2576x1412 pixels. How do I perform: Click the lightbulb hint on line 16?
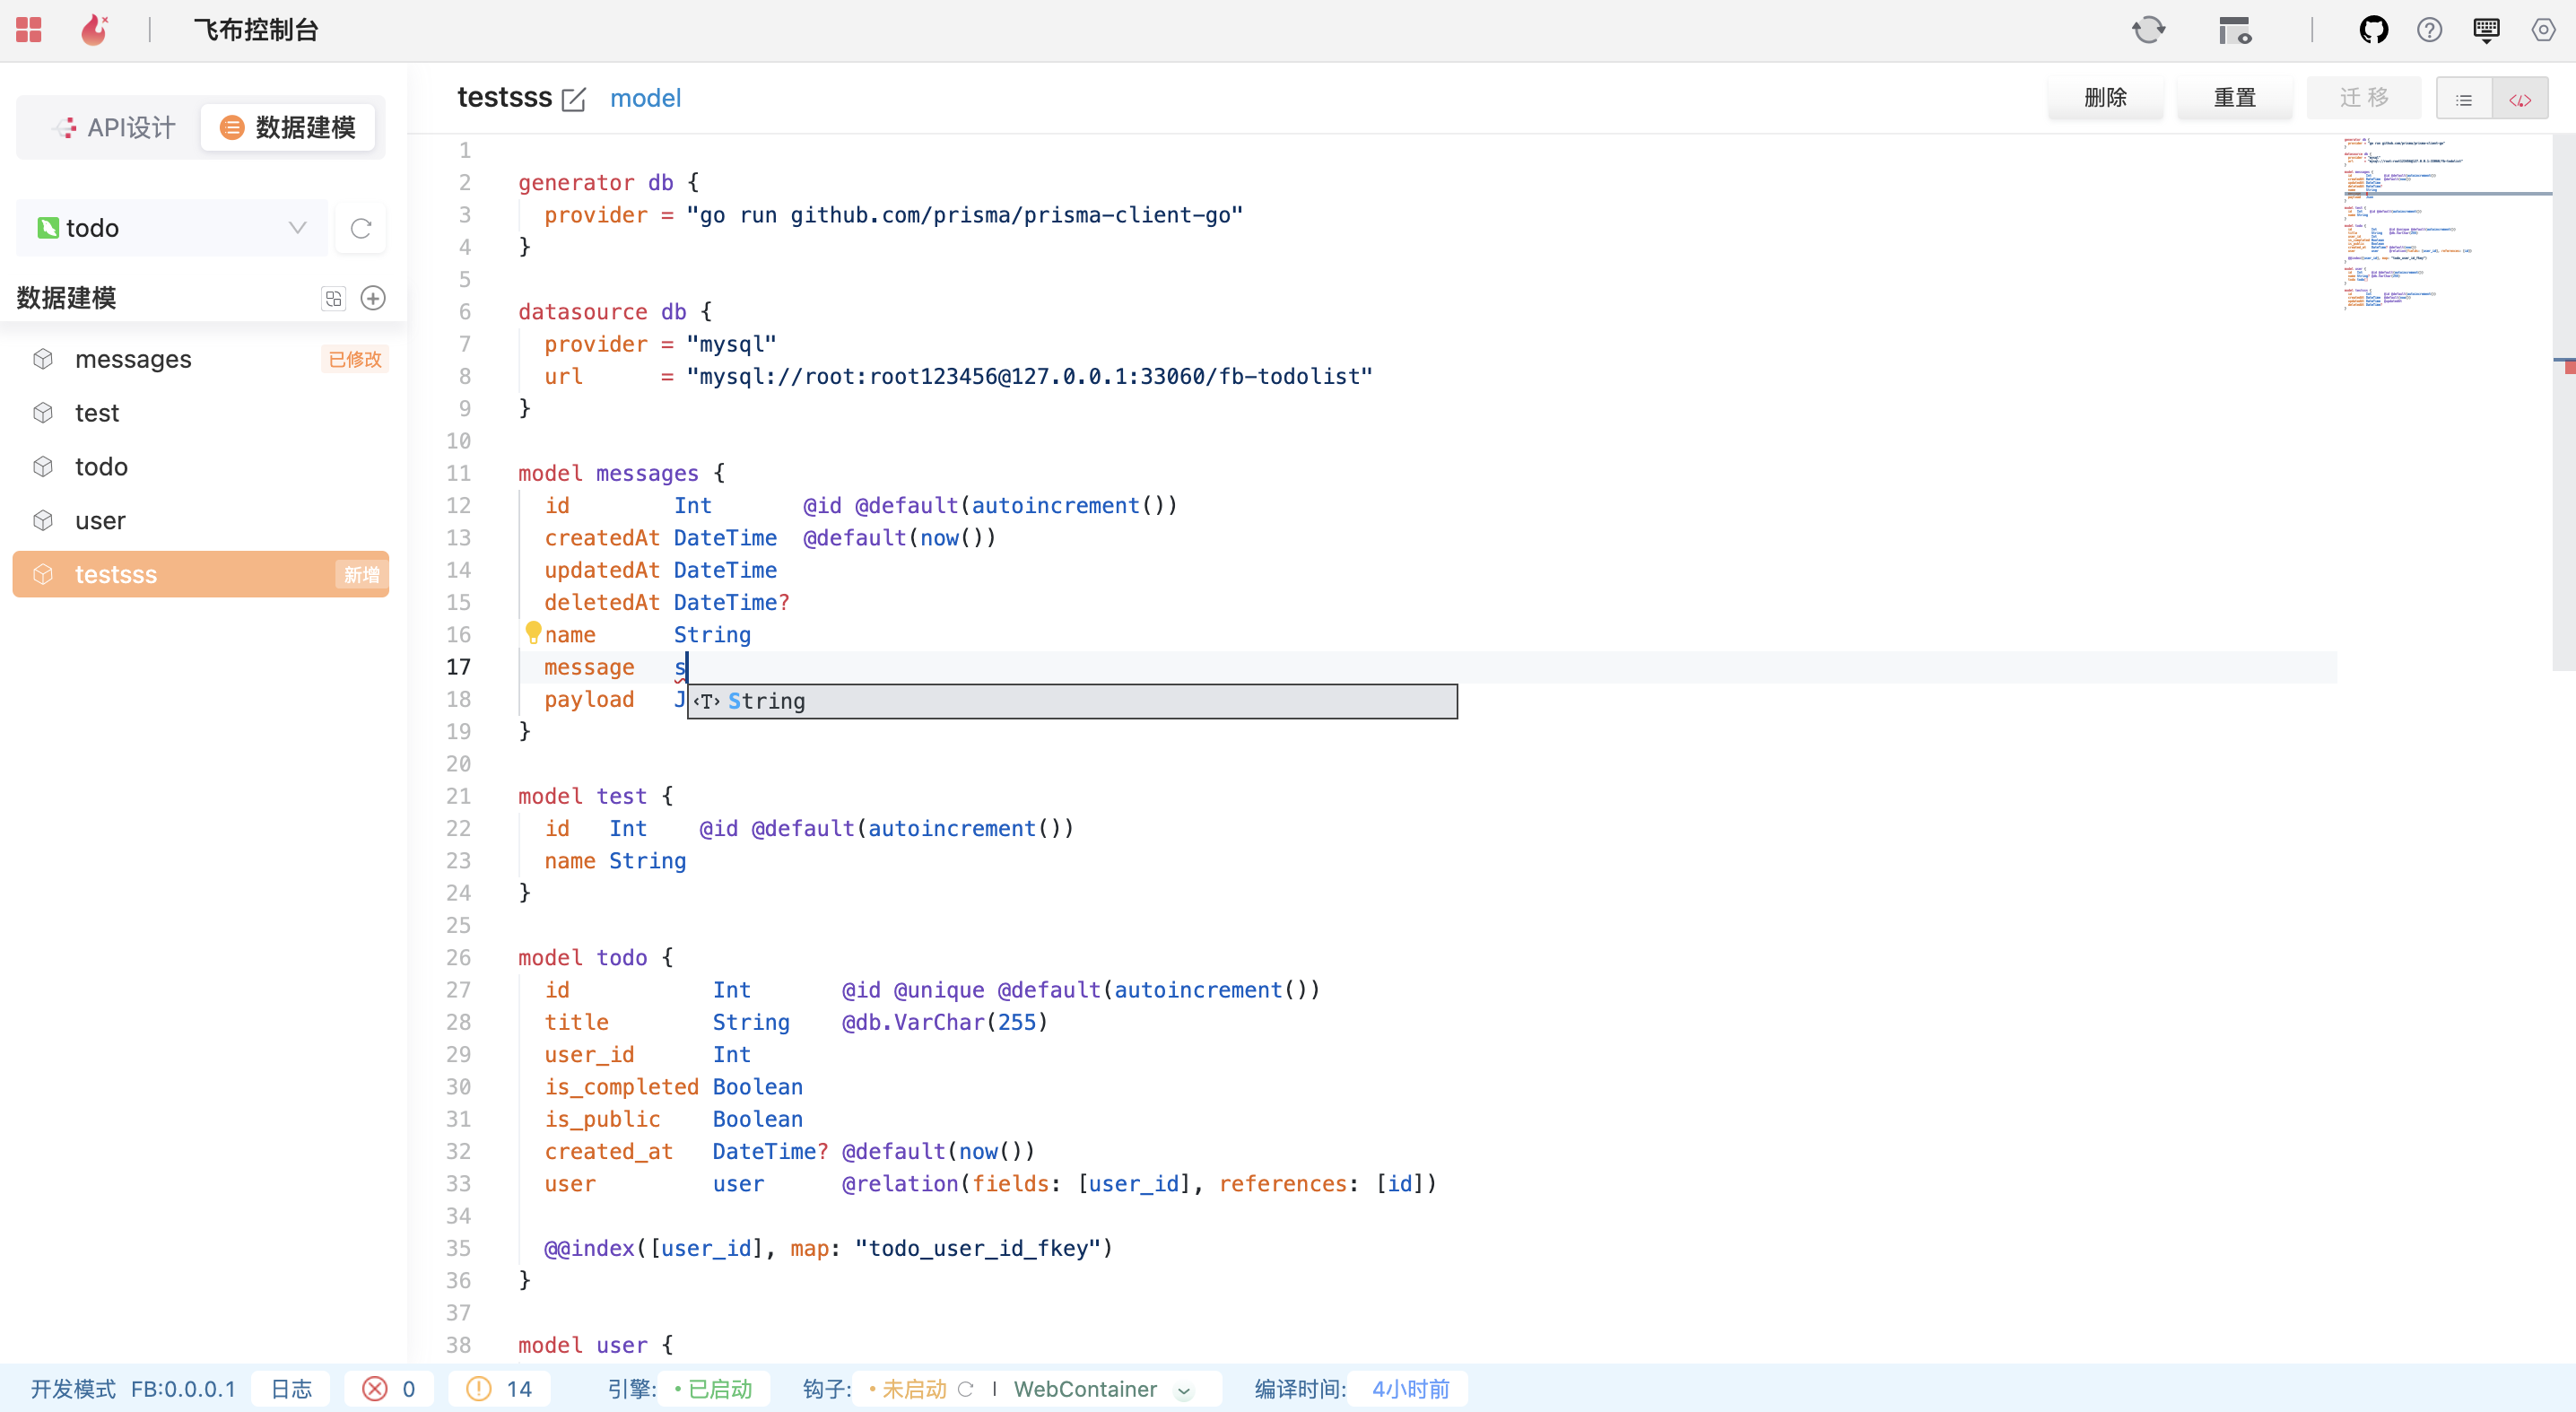click(x=533, y=632)
